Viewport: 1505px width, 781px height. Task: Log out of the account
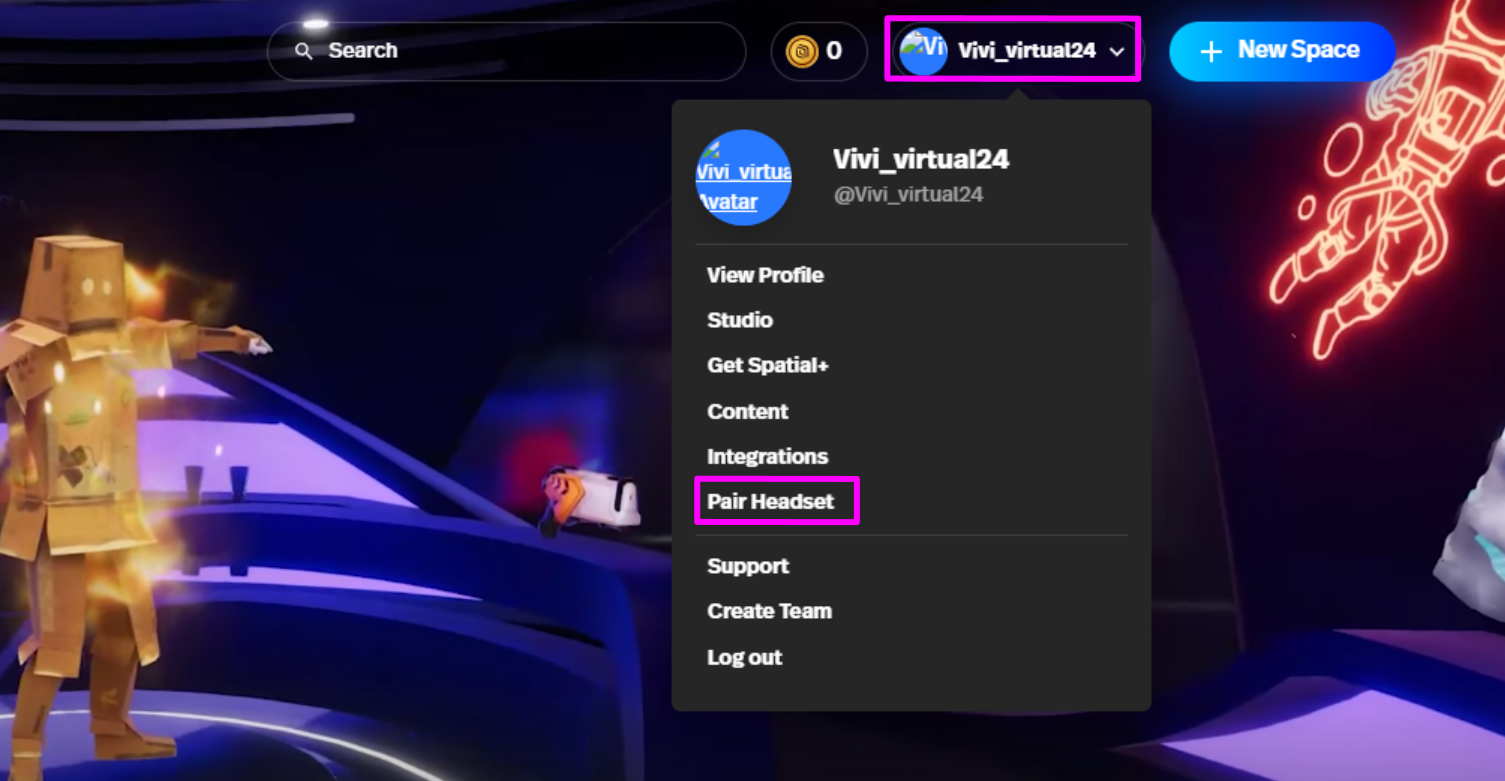[745, 657]
